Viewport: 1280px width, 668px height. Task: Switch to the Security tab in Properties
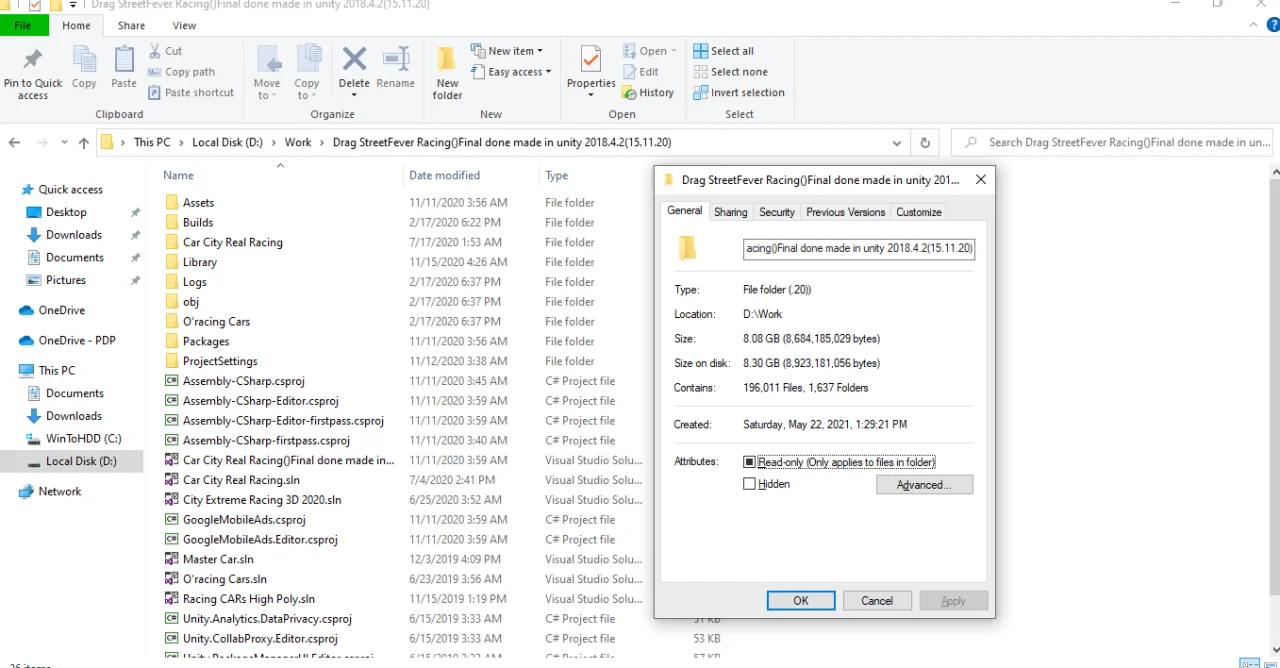776,212
